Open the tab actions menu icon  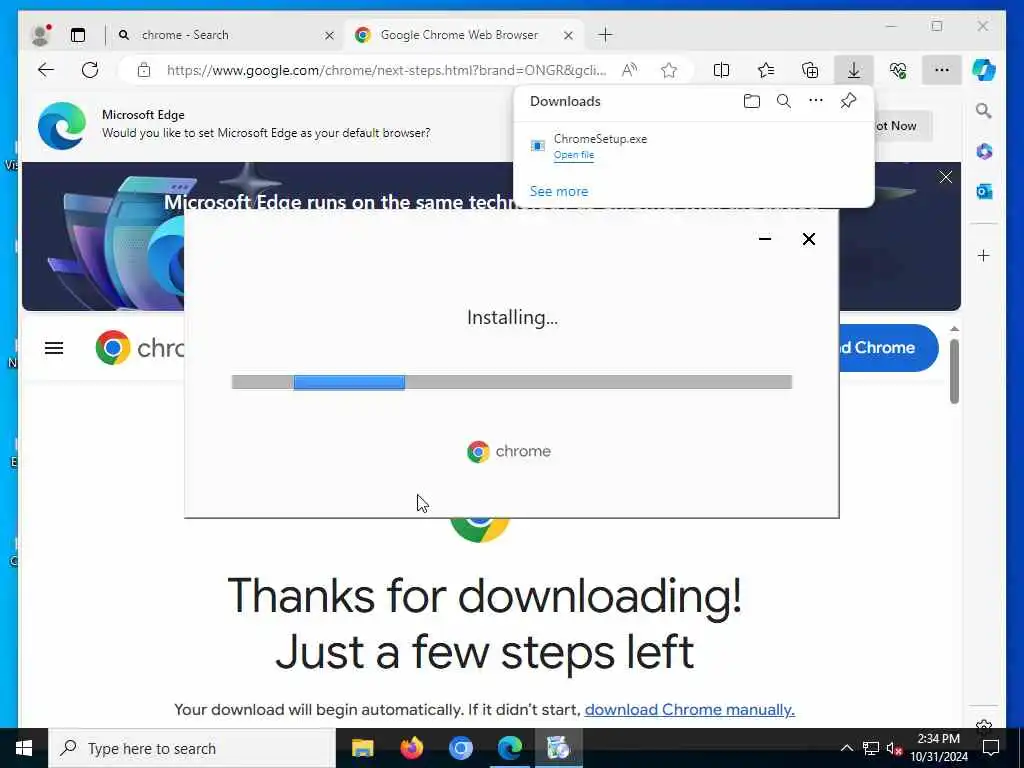click(78, 35)
